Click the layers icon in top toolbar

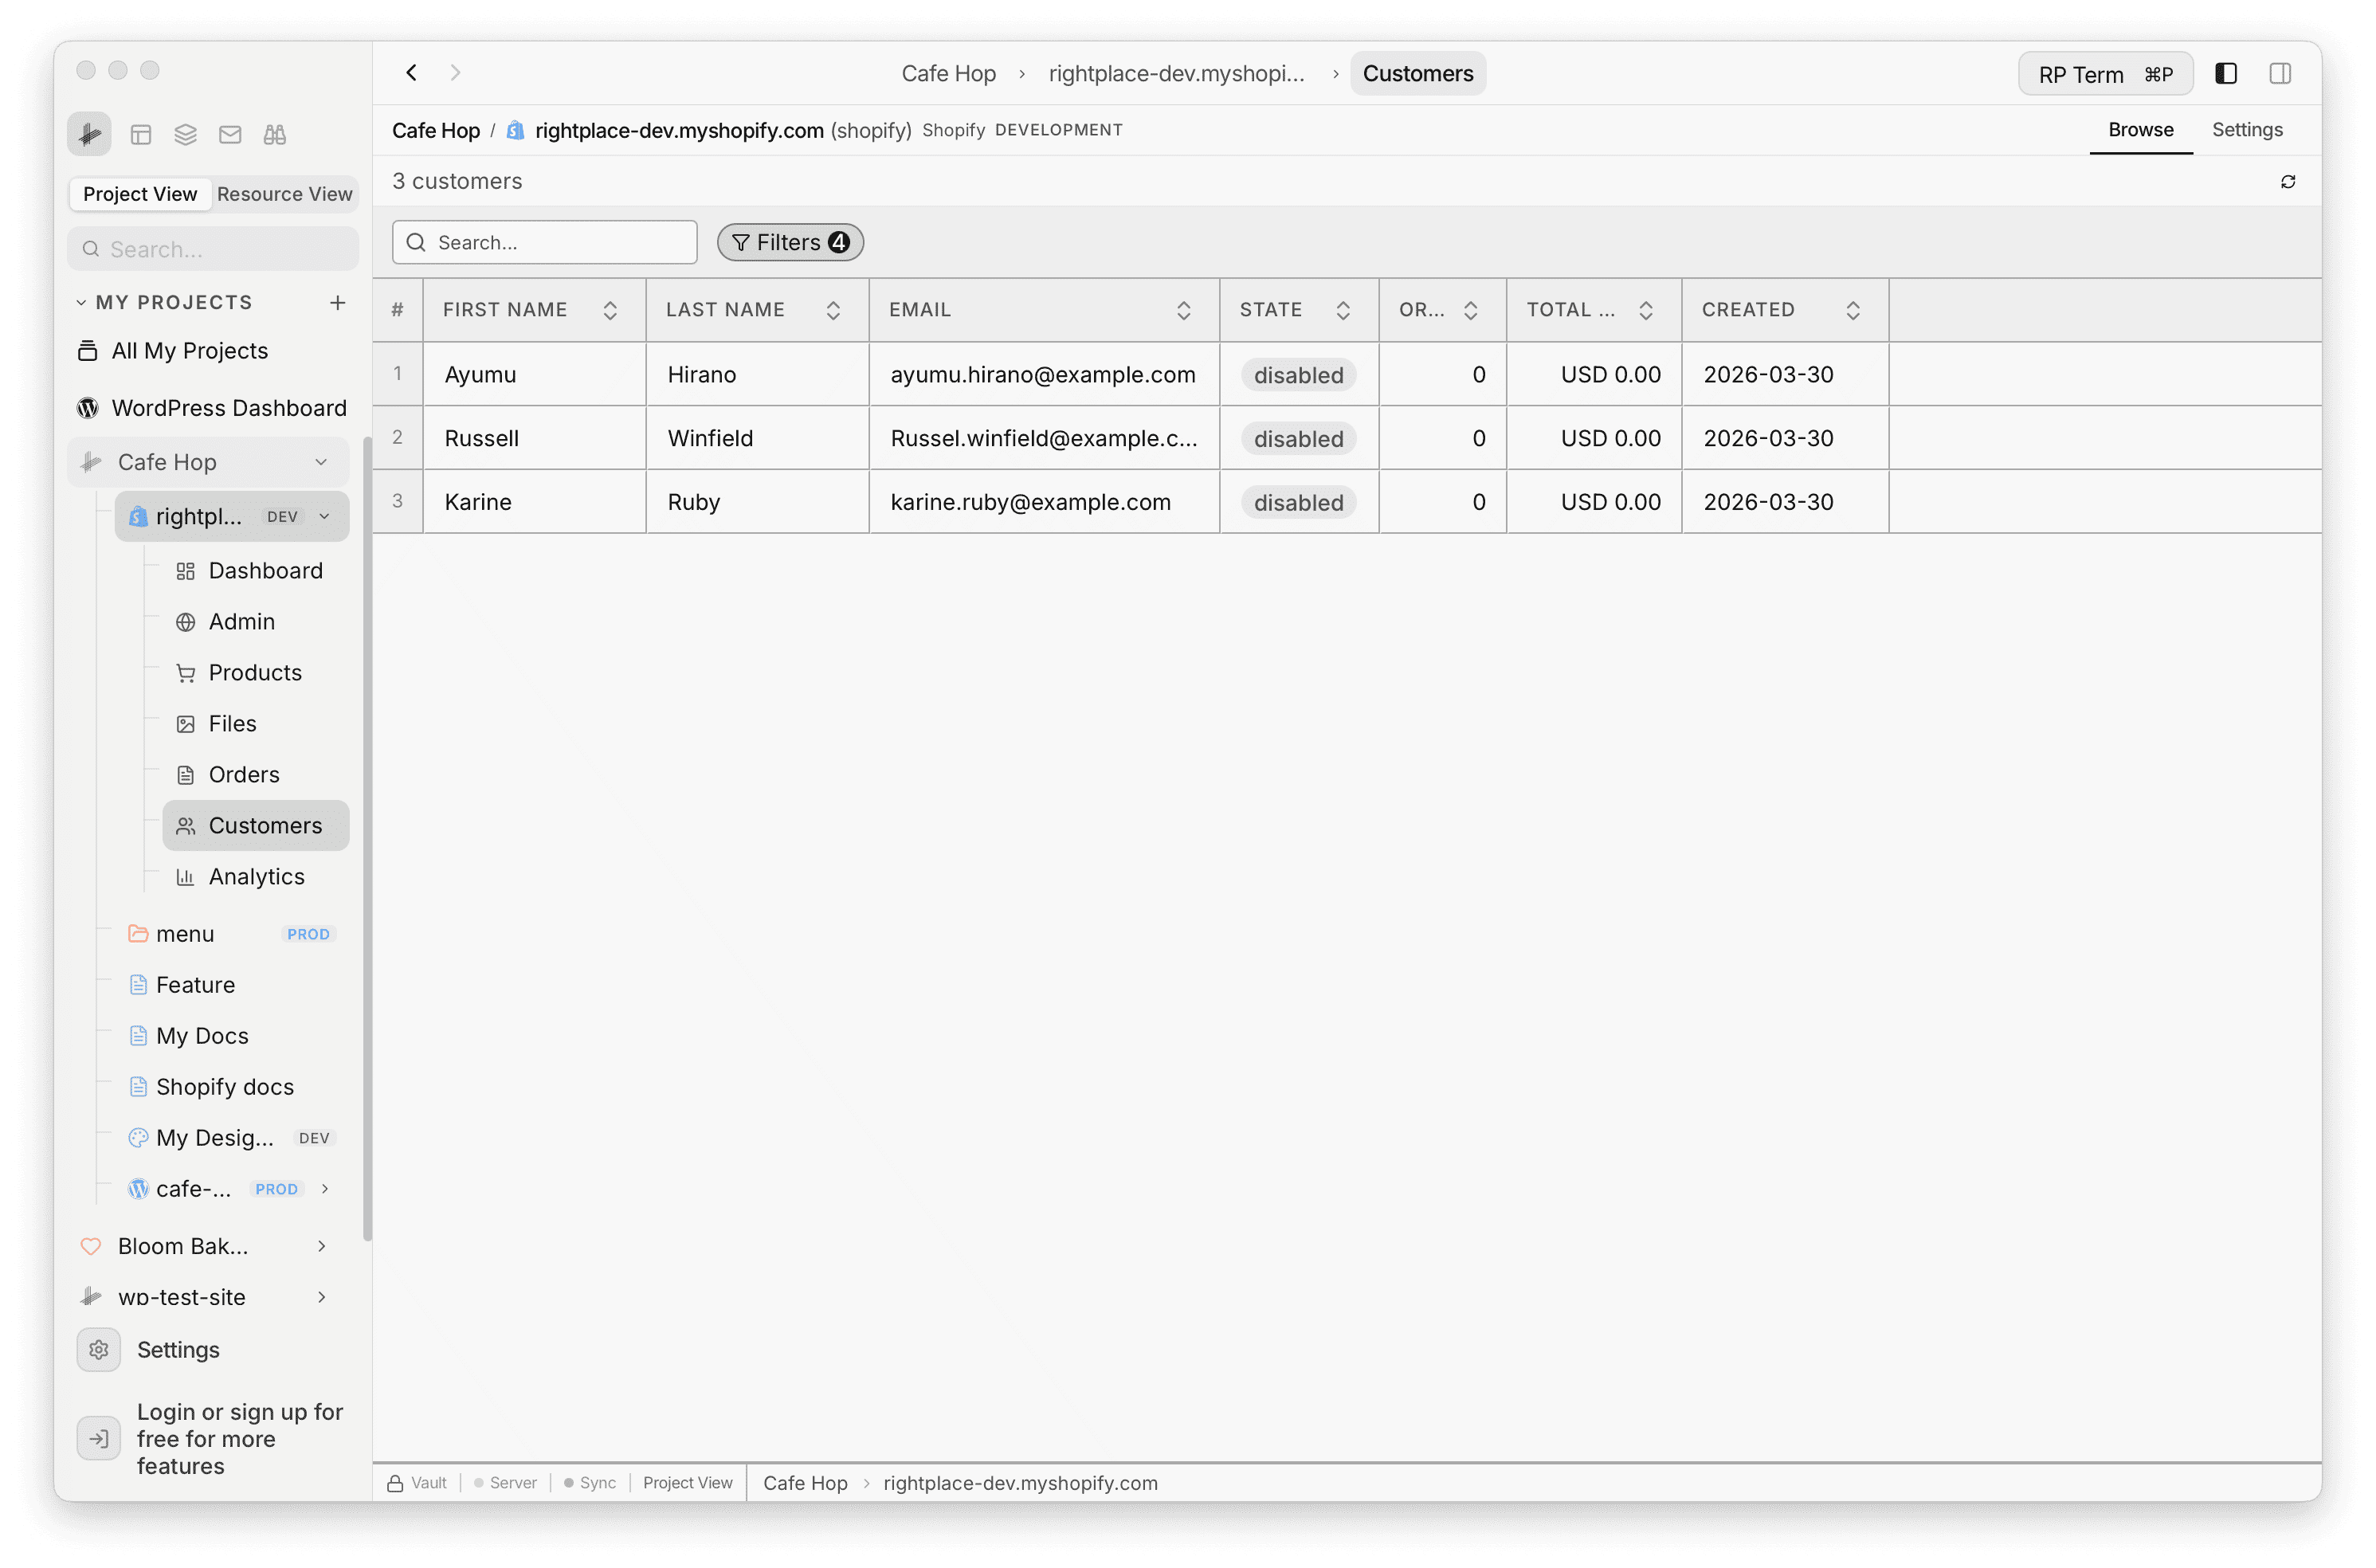(x=185, y=133)
